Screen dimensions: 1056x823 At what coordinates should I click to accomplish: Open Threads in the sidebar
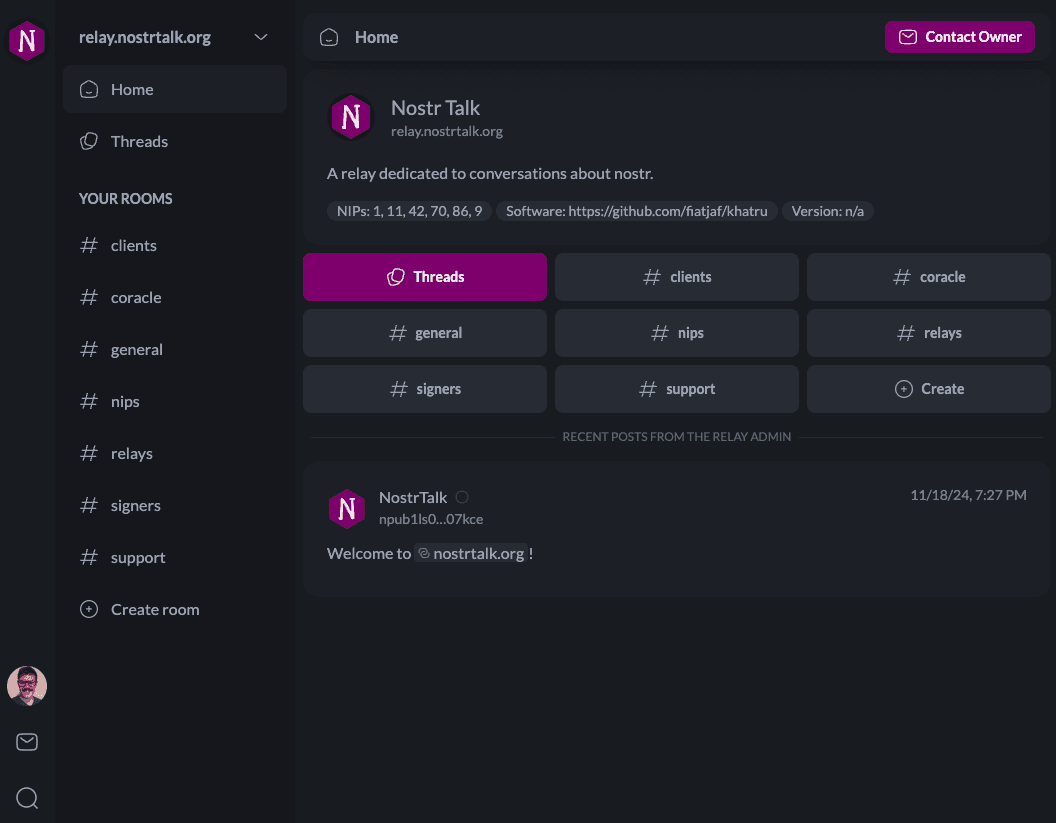(x=174, y=141)
